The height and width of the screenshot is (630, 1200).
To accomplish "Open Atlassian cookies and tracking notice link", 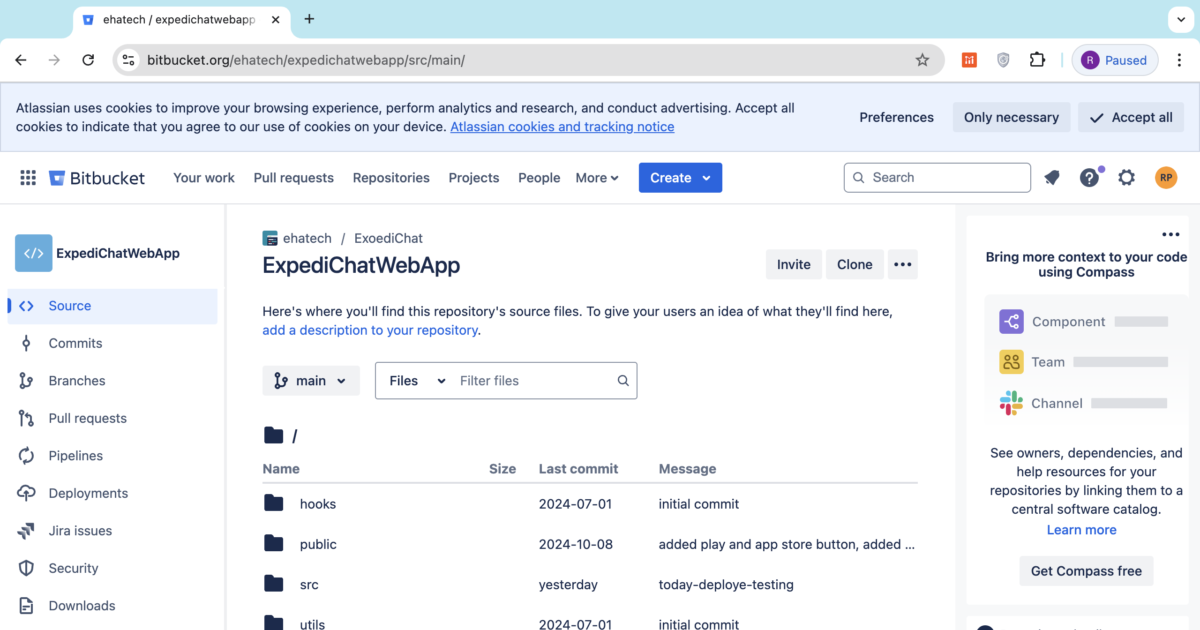I will (x=562, y=127).
